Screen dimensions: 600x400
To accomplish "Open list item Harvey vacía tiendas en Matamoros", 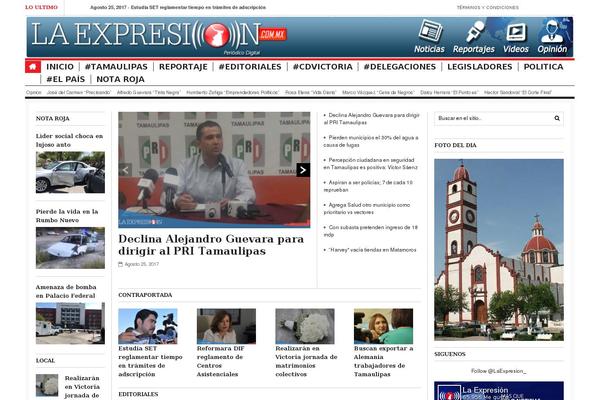I will pyautogui.click(x=370, y=250).
